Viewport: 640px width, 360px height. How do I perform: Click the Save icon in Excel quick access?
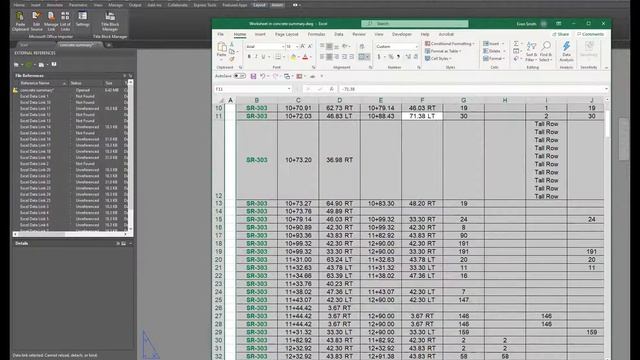point(253,76)
